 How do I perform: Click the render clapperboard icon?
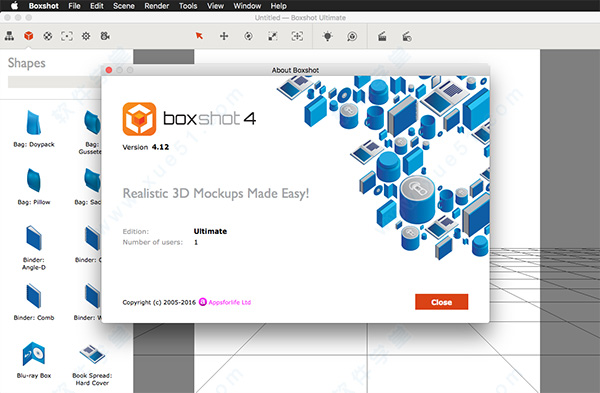(382, 37)
